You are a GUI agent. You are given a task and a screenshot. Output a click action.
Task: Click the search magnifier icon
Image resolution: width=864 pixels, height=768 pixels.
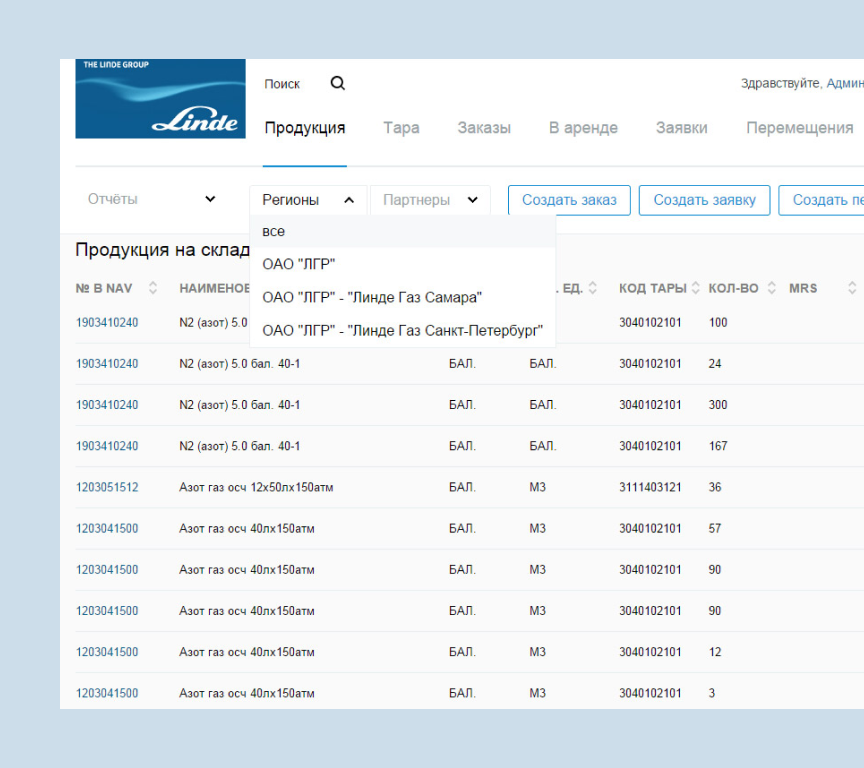coord(338,84)
